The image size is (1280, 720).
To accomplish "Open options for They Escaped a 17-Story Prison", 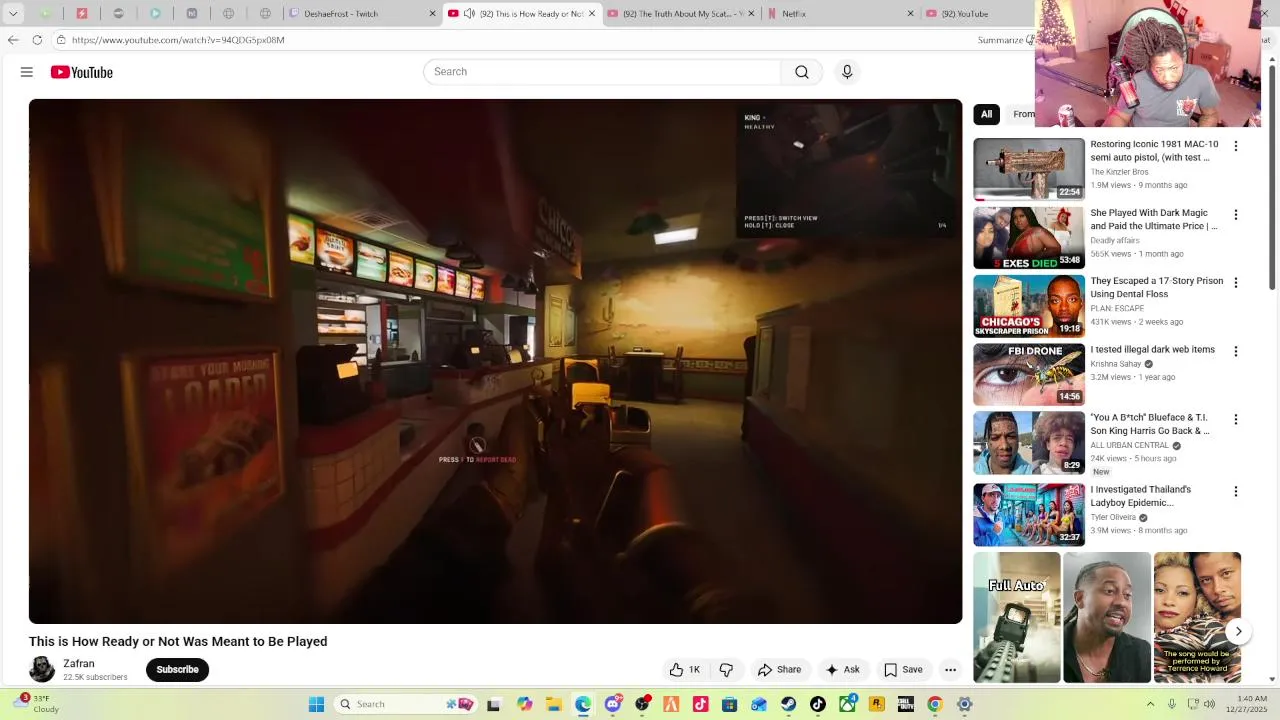I will click(x=1236, y=283).
